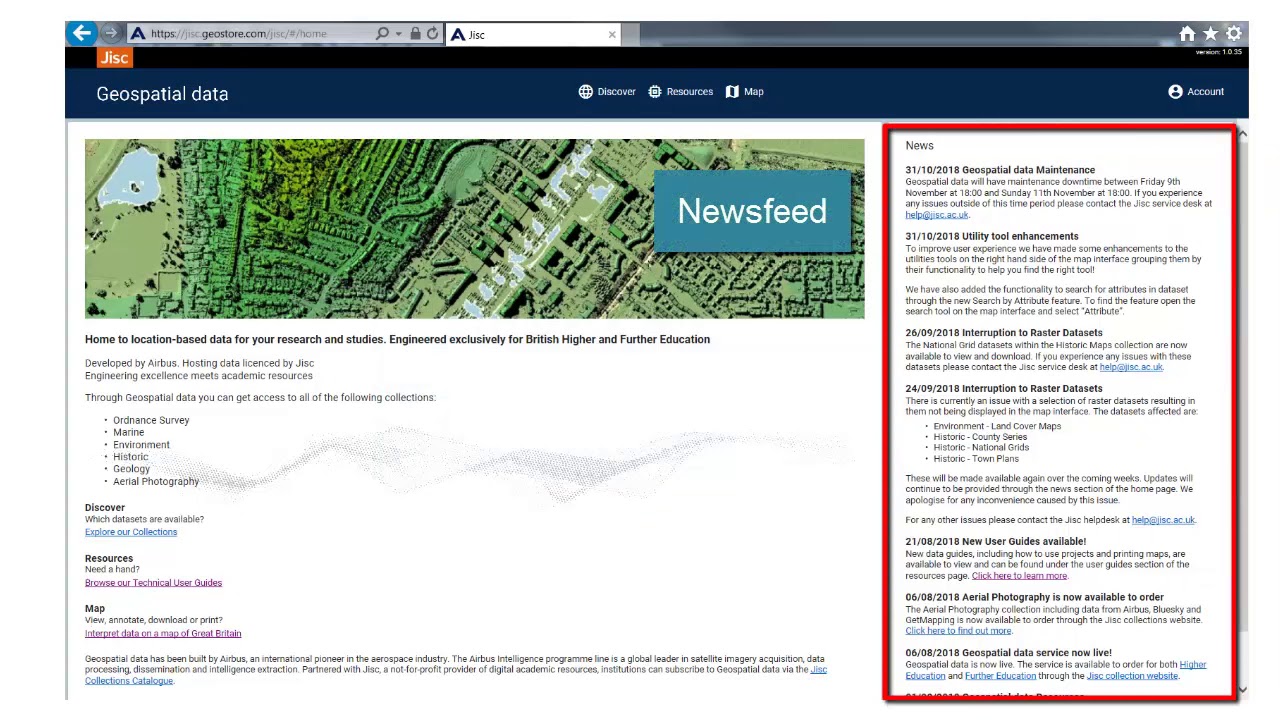Click help@jisc.ac.uk under Geospatial data Maintenance
The height and width of the screenshot is (720, 1280).
[x=936, y=215]
